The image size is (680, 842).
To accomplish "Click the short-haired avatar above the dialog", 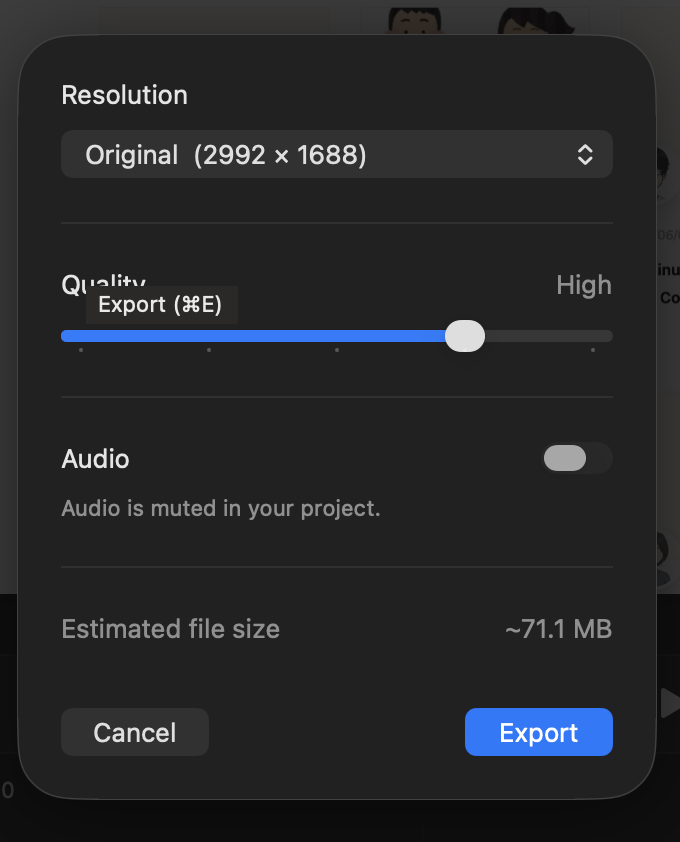I will pyautogui.click(x=415, y=20).
